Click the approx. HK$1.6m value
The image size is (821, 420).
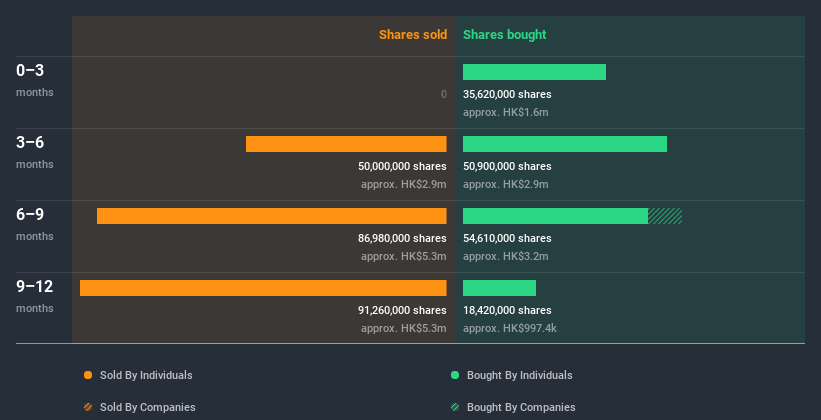pyautogui.click(x=506, y=112)
